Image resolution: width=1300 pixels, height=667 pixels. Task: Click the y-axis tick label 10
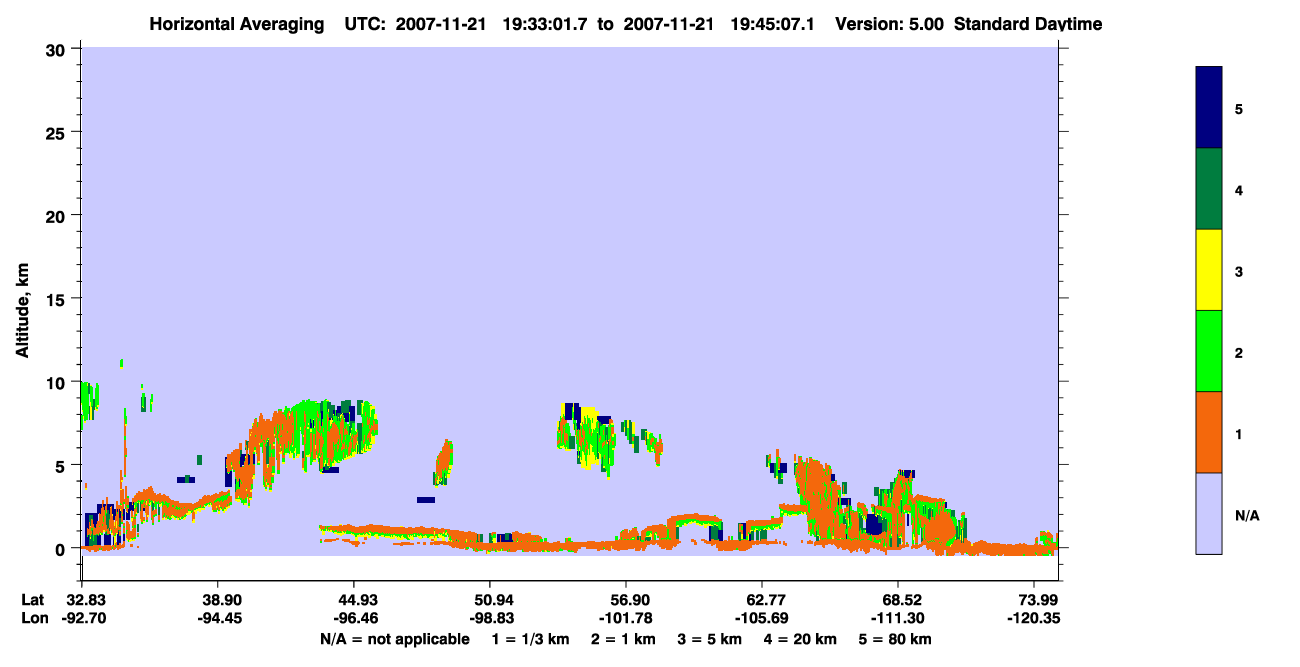tap(58, 382)
